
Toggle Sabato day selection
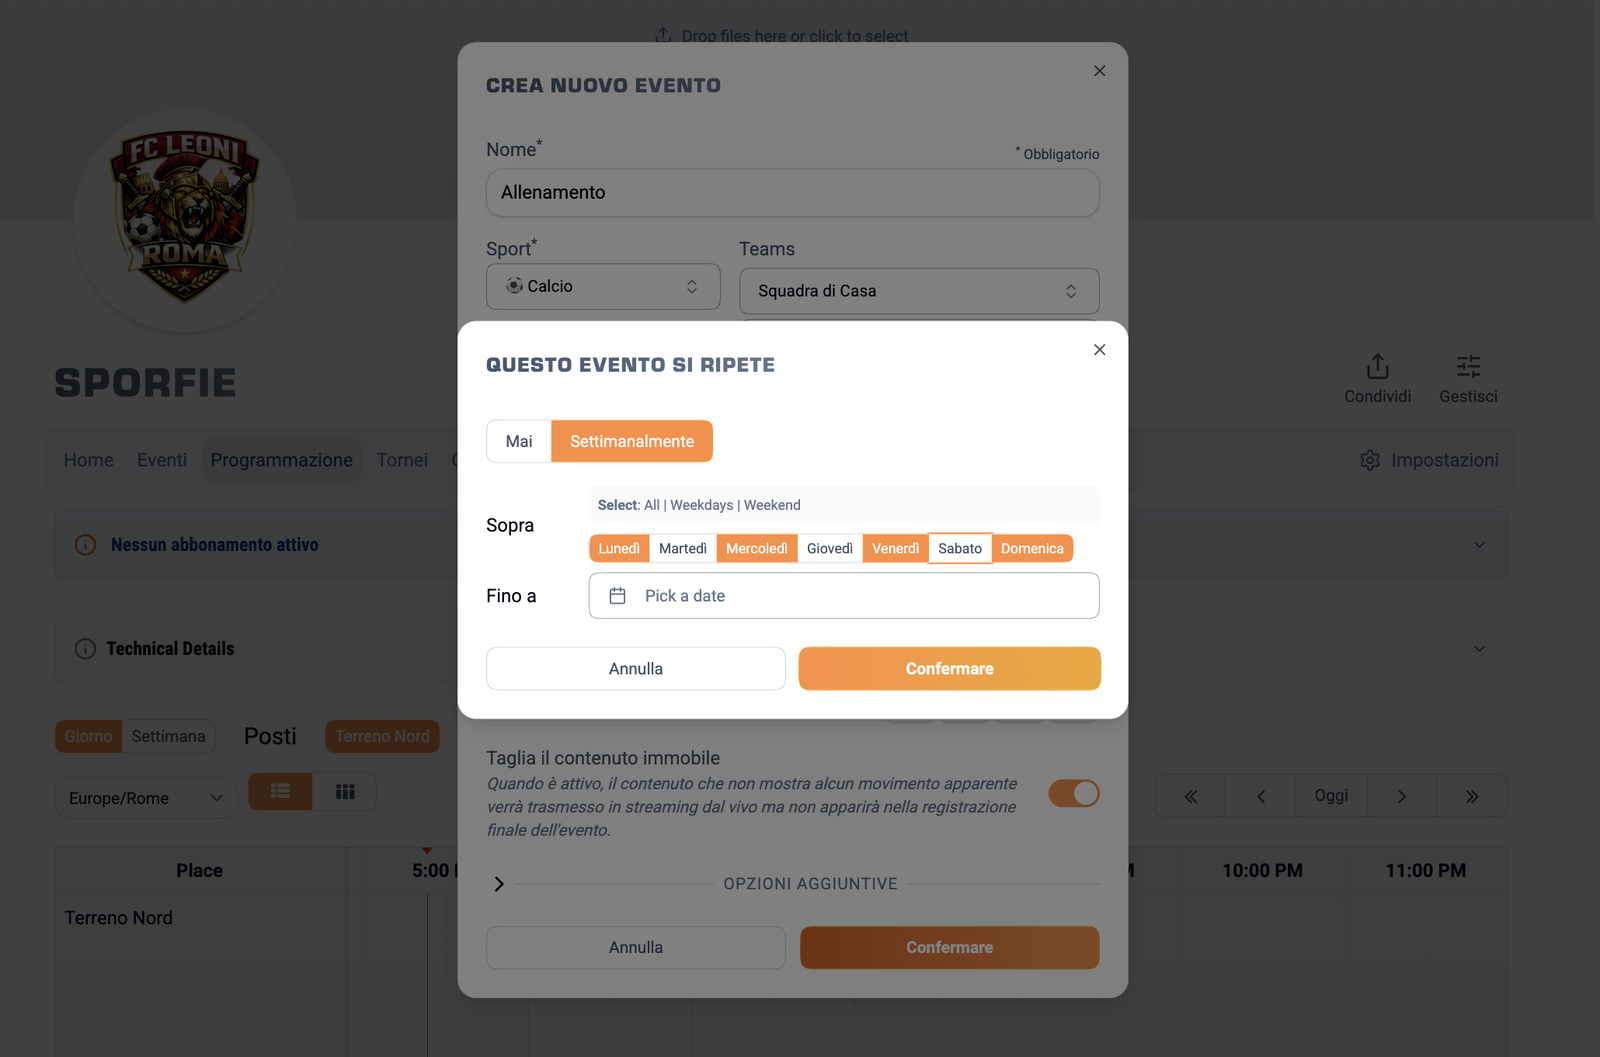(x=960, y=549)
